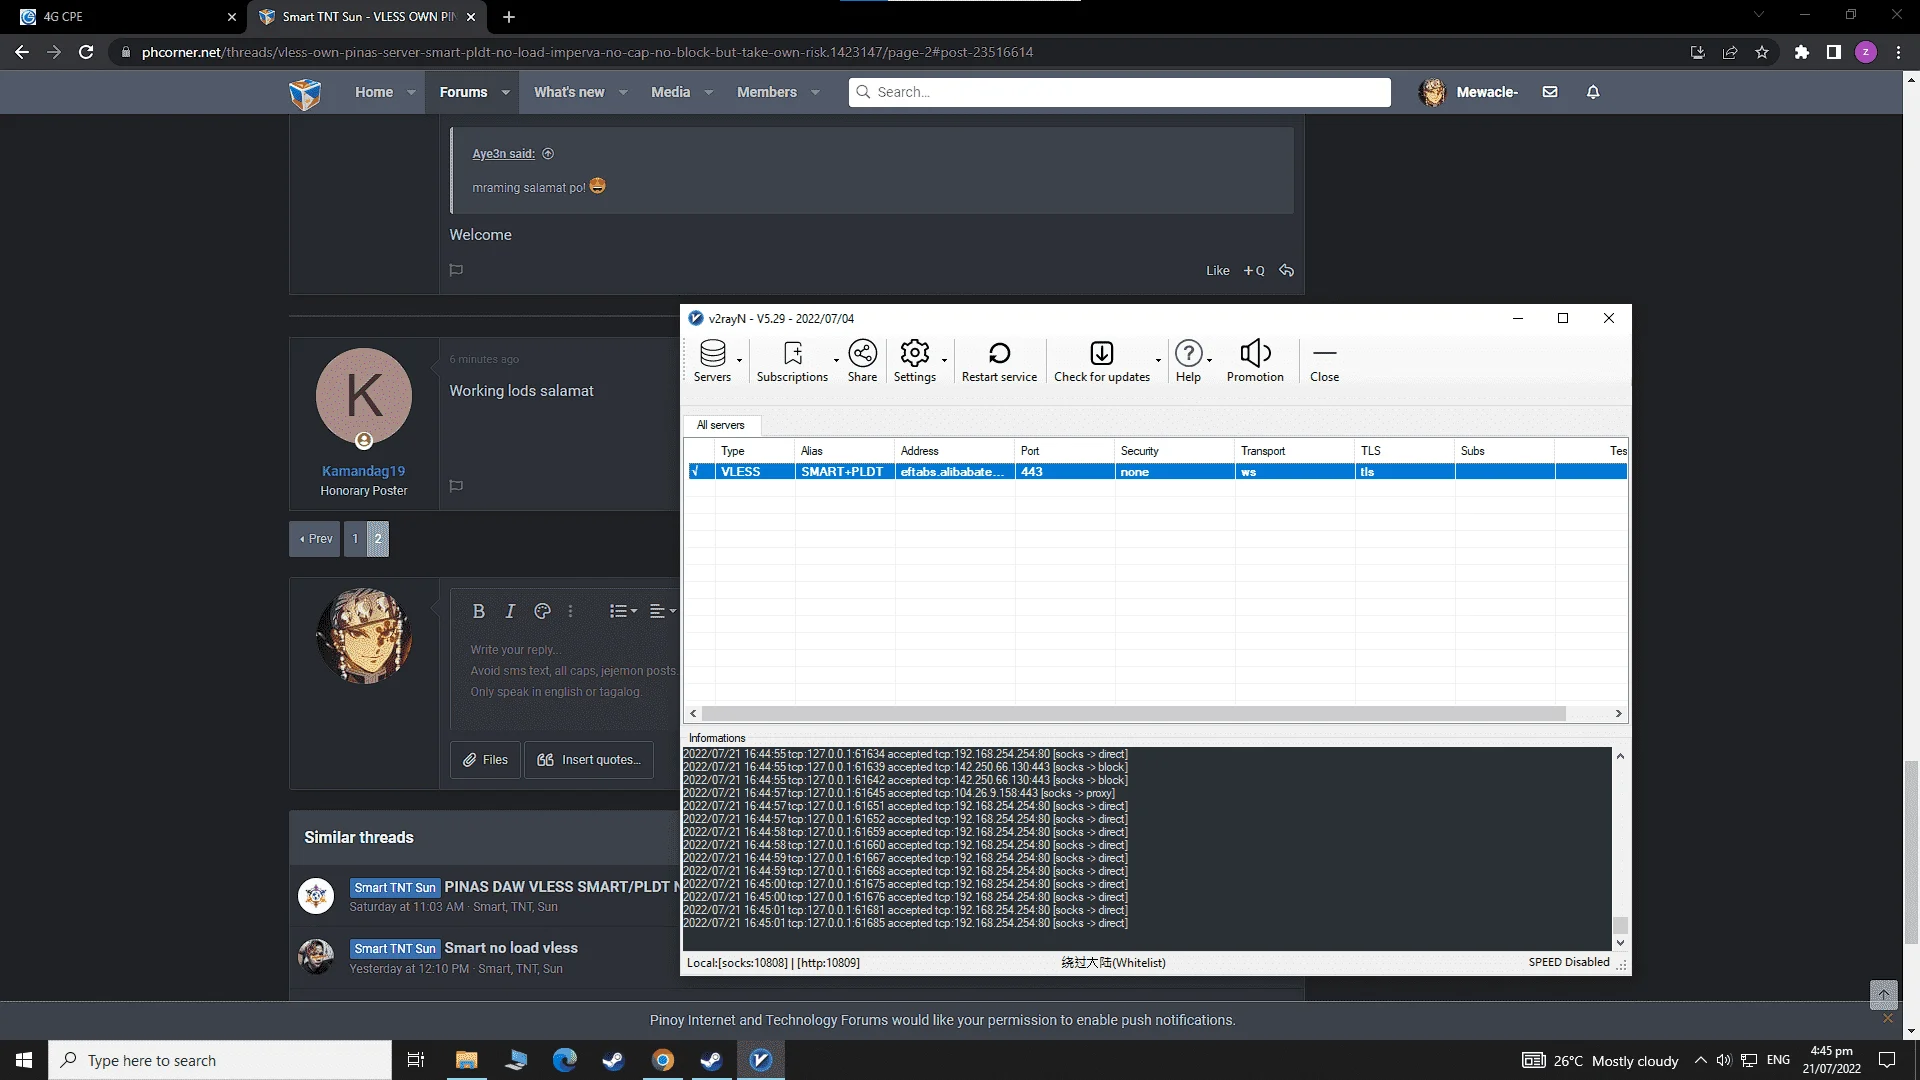Image resolution: width=1920 pixels, height=1080 pixels.
Task: Expand the Home dropdown chevron
Action: pyautogui.click(x=411, y=93)
